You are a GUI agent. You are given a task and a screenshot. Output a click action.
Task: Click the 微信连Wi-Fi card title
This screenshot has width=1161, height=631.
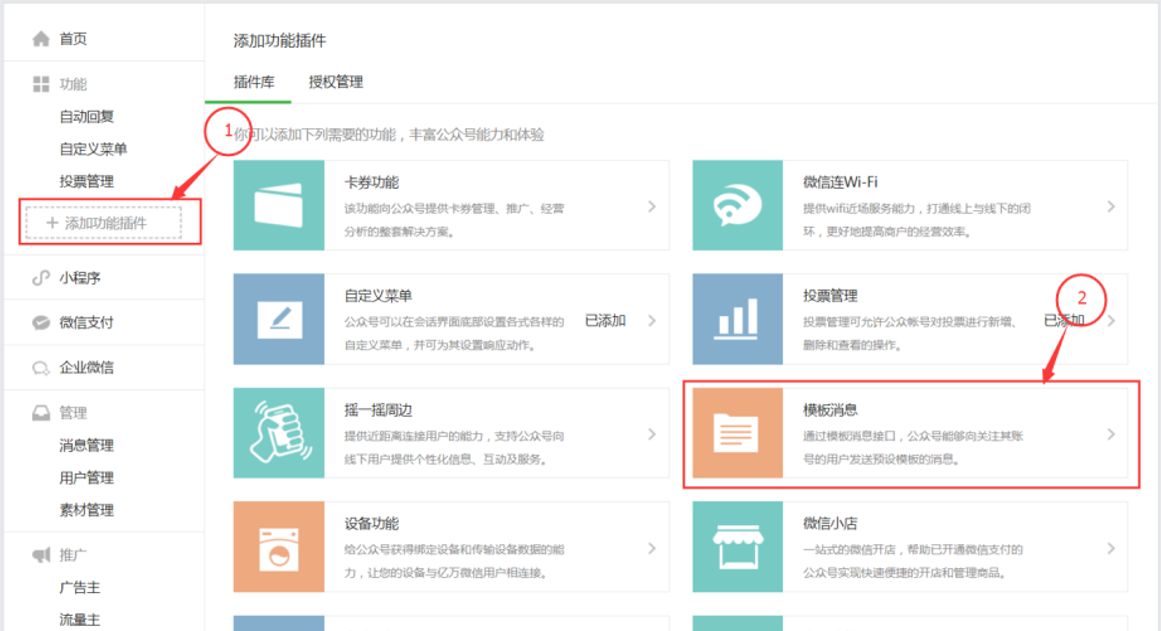[840, 182]
